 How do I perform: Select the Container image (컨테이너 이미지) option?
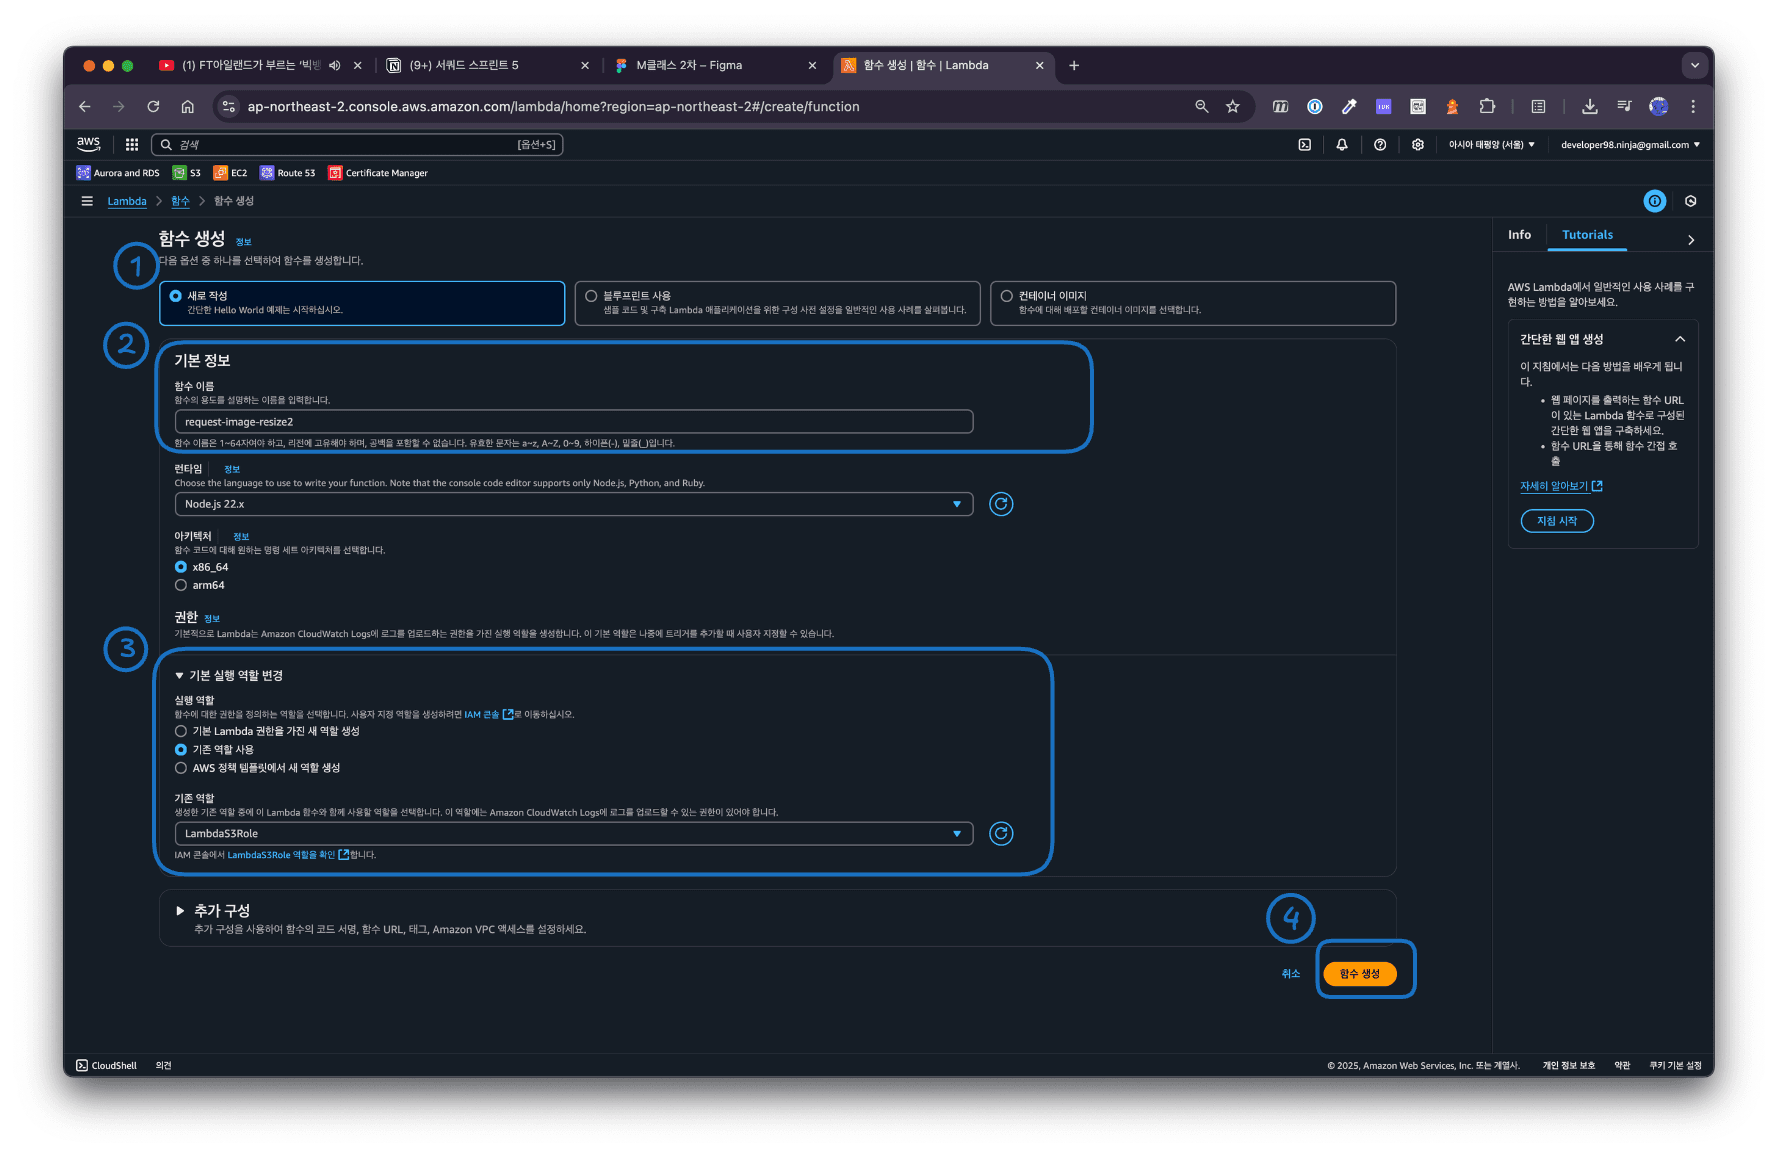click(x=1193, y=303)
